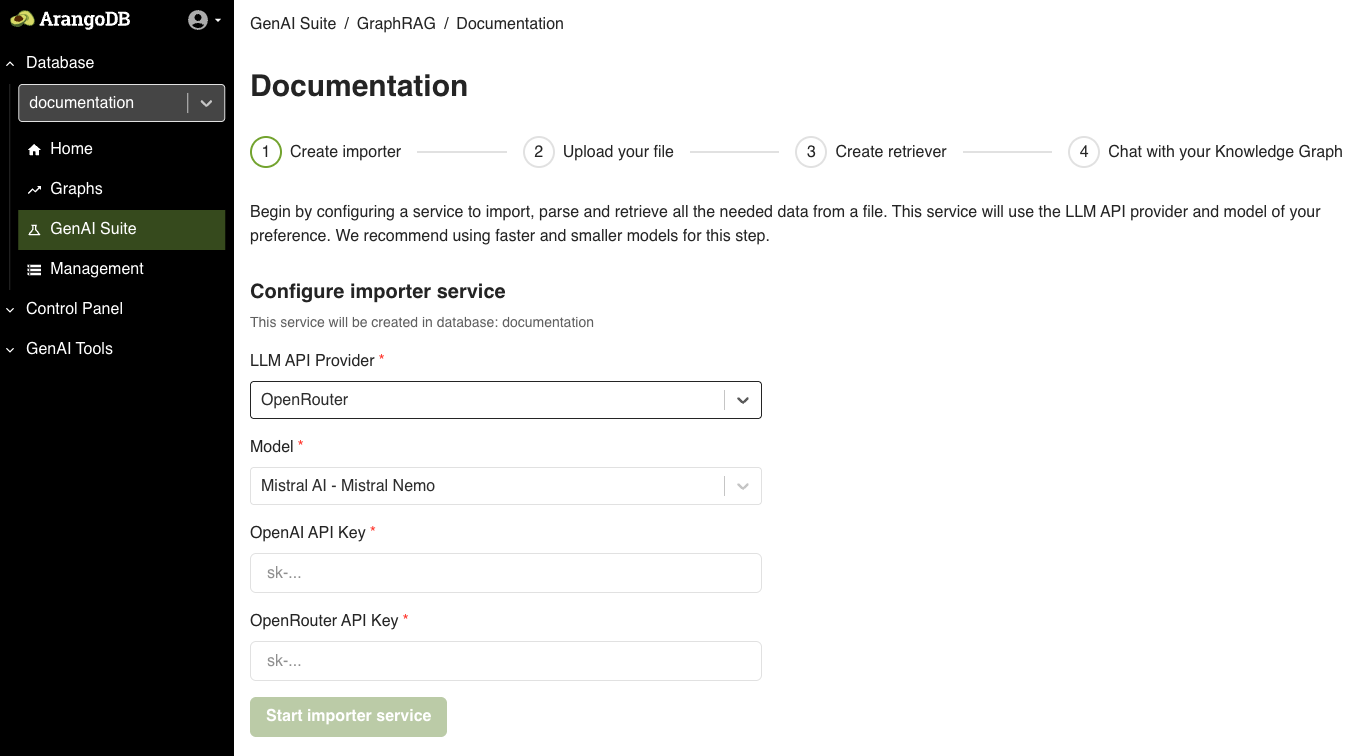The width and height of the screenshot is (1353, 756).
Task: Click the Configure importer service heading
Action: click(378, 292)
